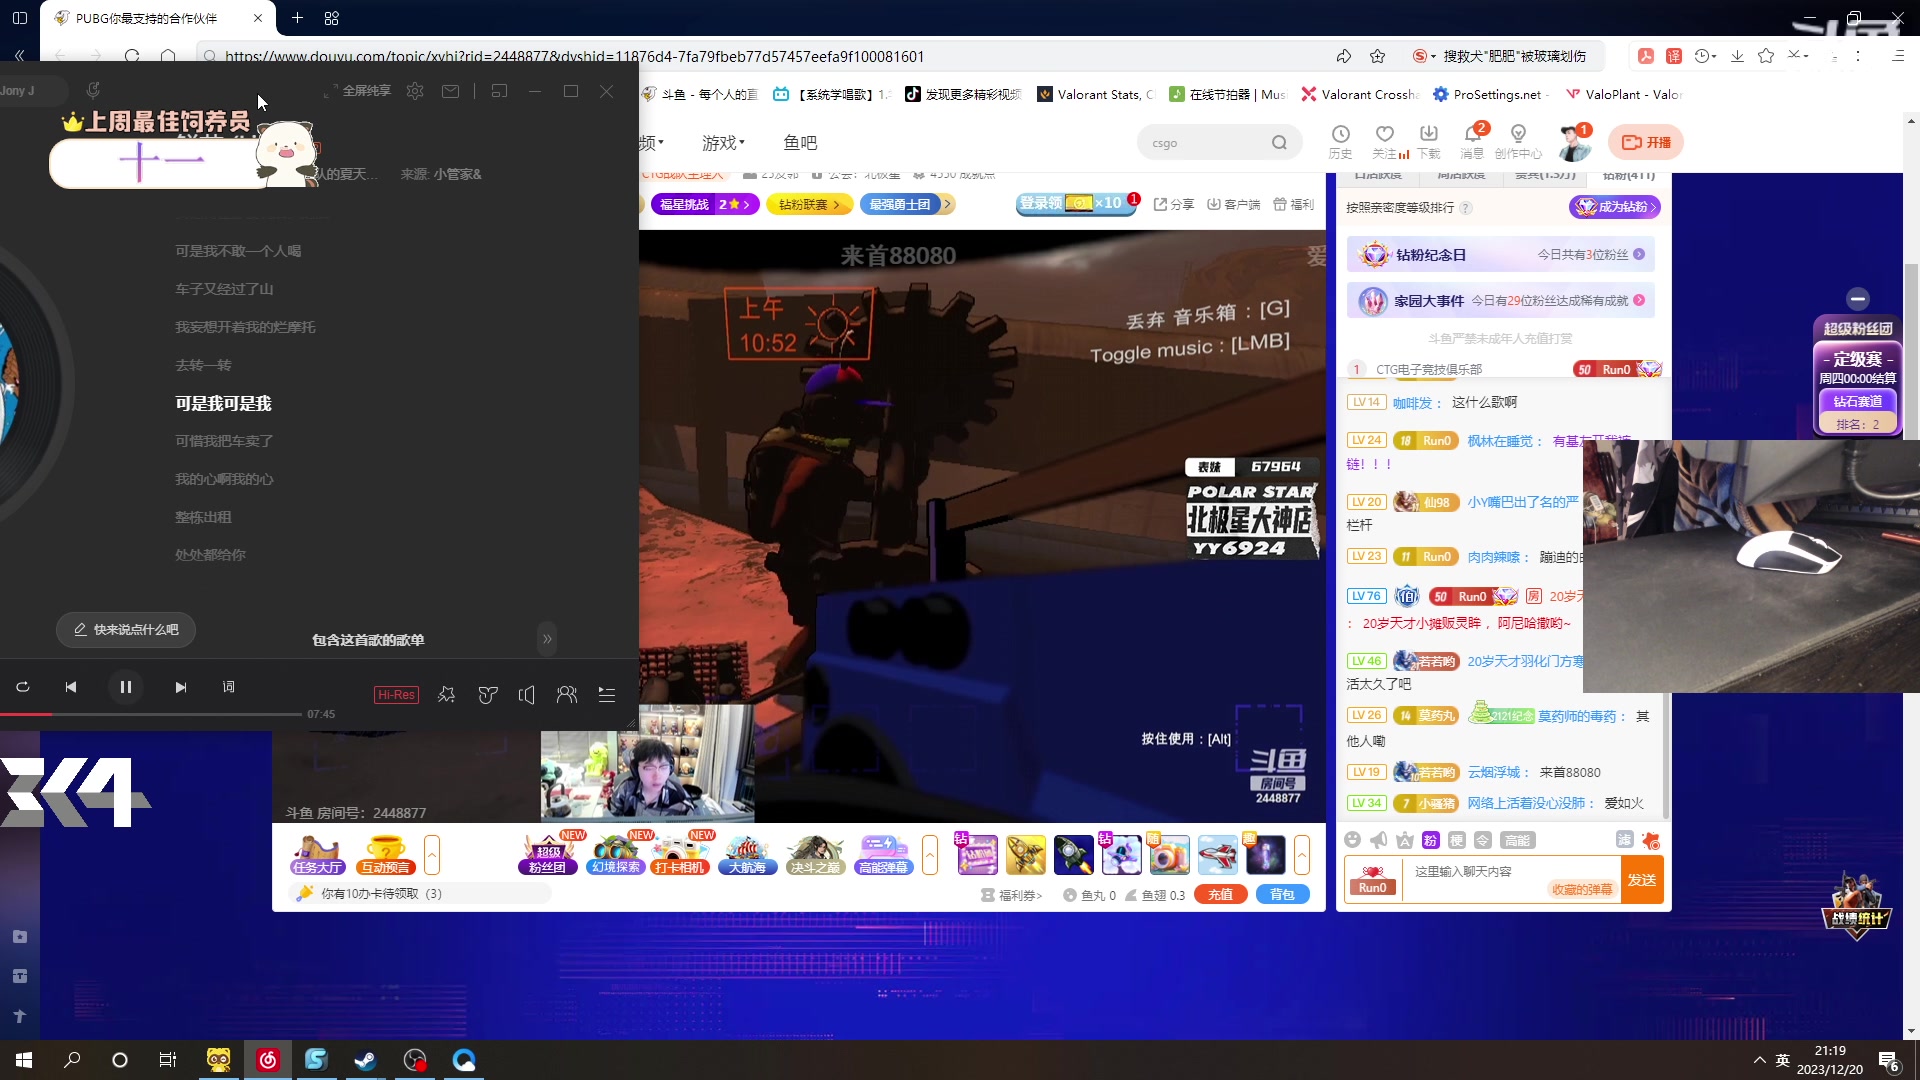
Task: Click the music player volume speaker icon
Action: pyautogui.click(x=527, y=694)
